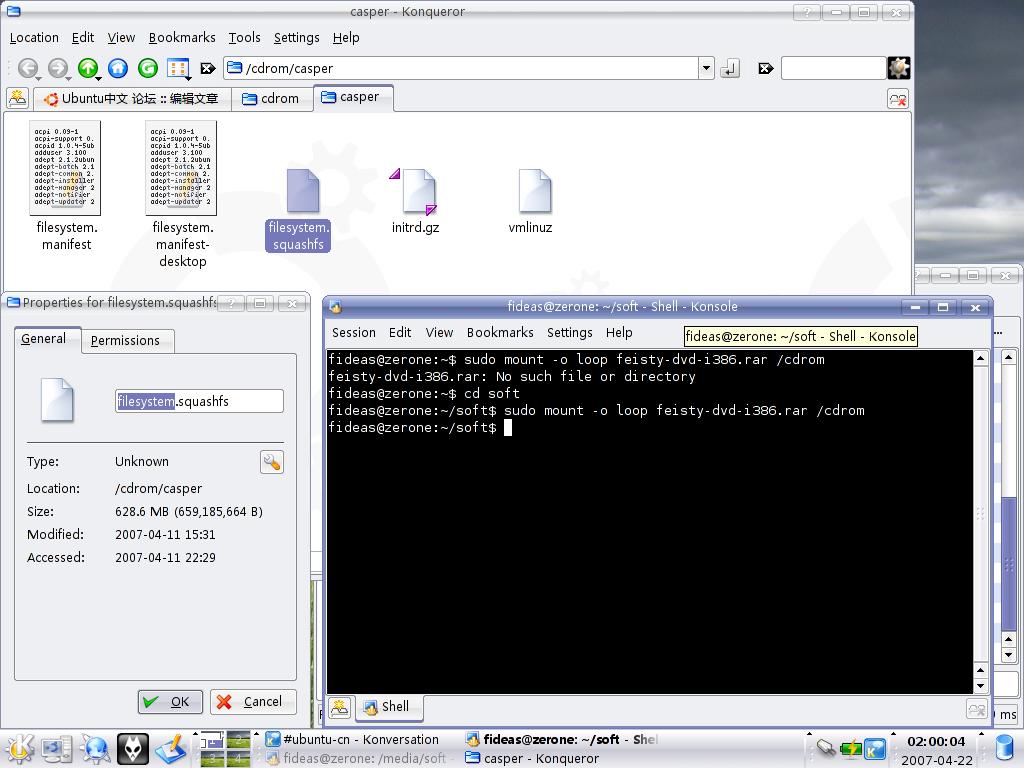Switch to fideas@zerone: /media/soft taskbar entry
This screenshot has width=1024, height=768.
[357, 759]
